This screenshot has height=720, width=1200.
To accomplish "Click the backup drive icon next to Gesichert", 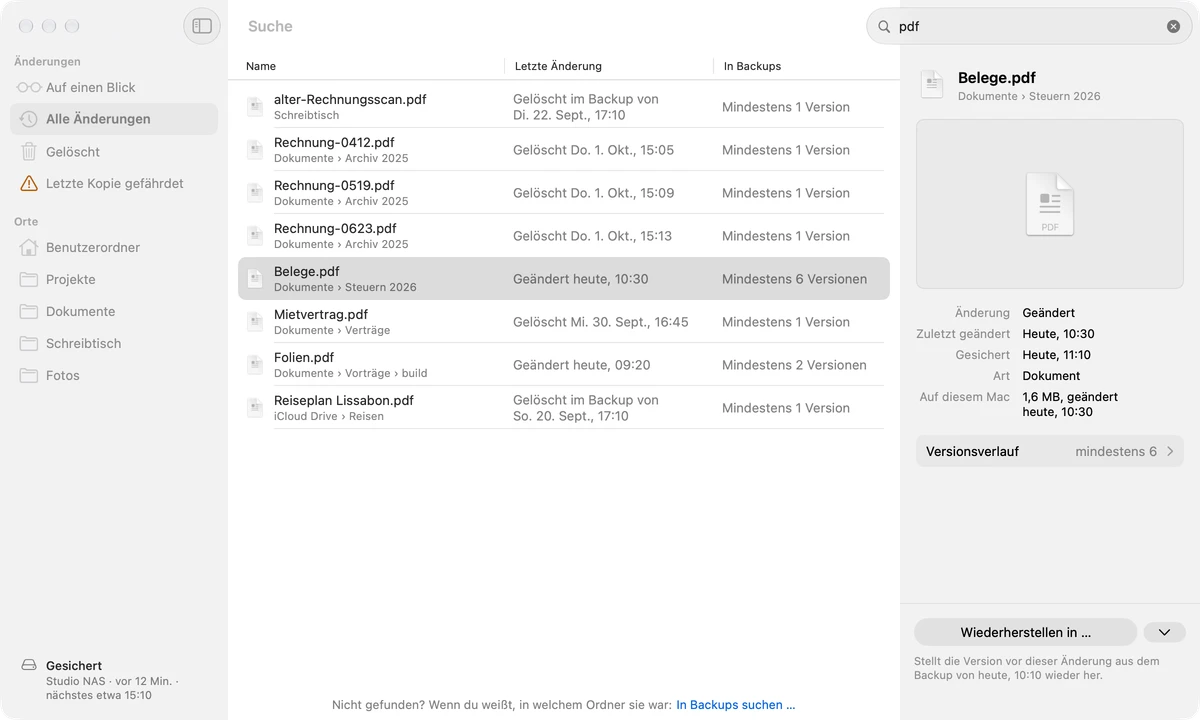I will point(29,666).
